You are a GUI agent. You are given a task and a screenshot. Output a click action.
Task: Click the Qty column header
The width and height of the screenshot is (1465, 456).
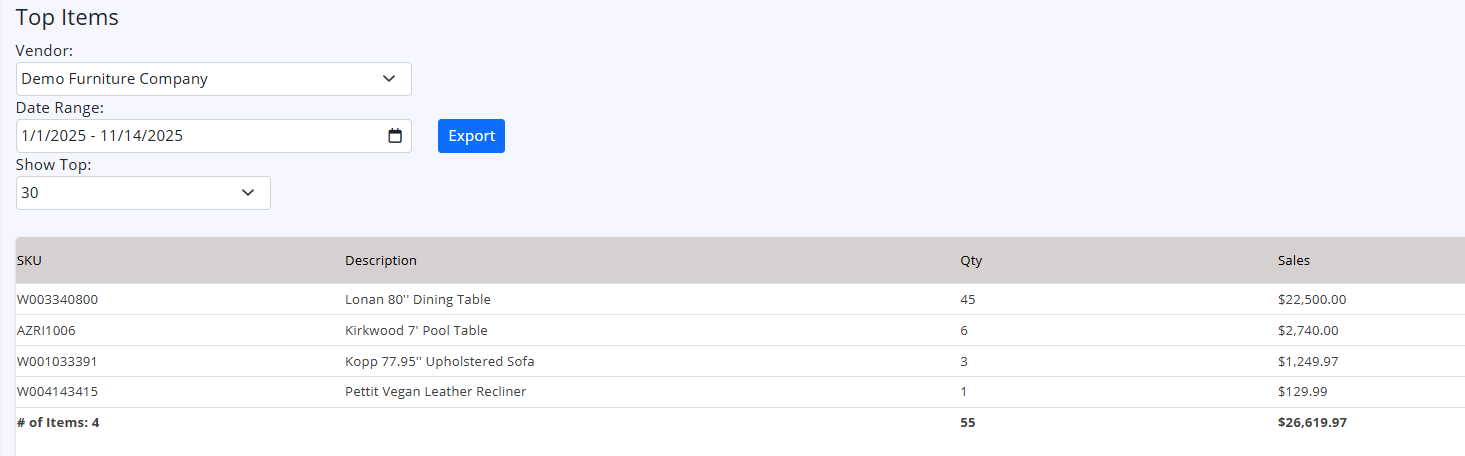971,261
